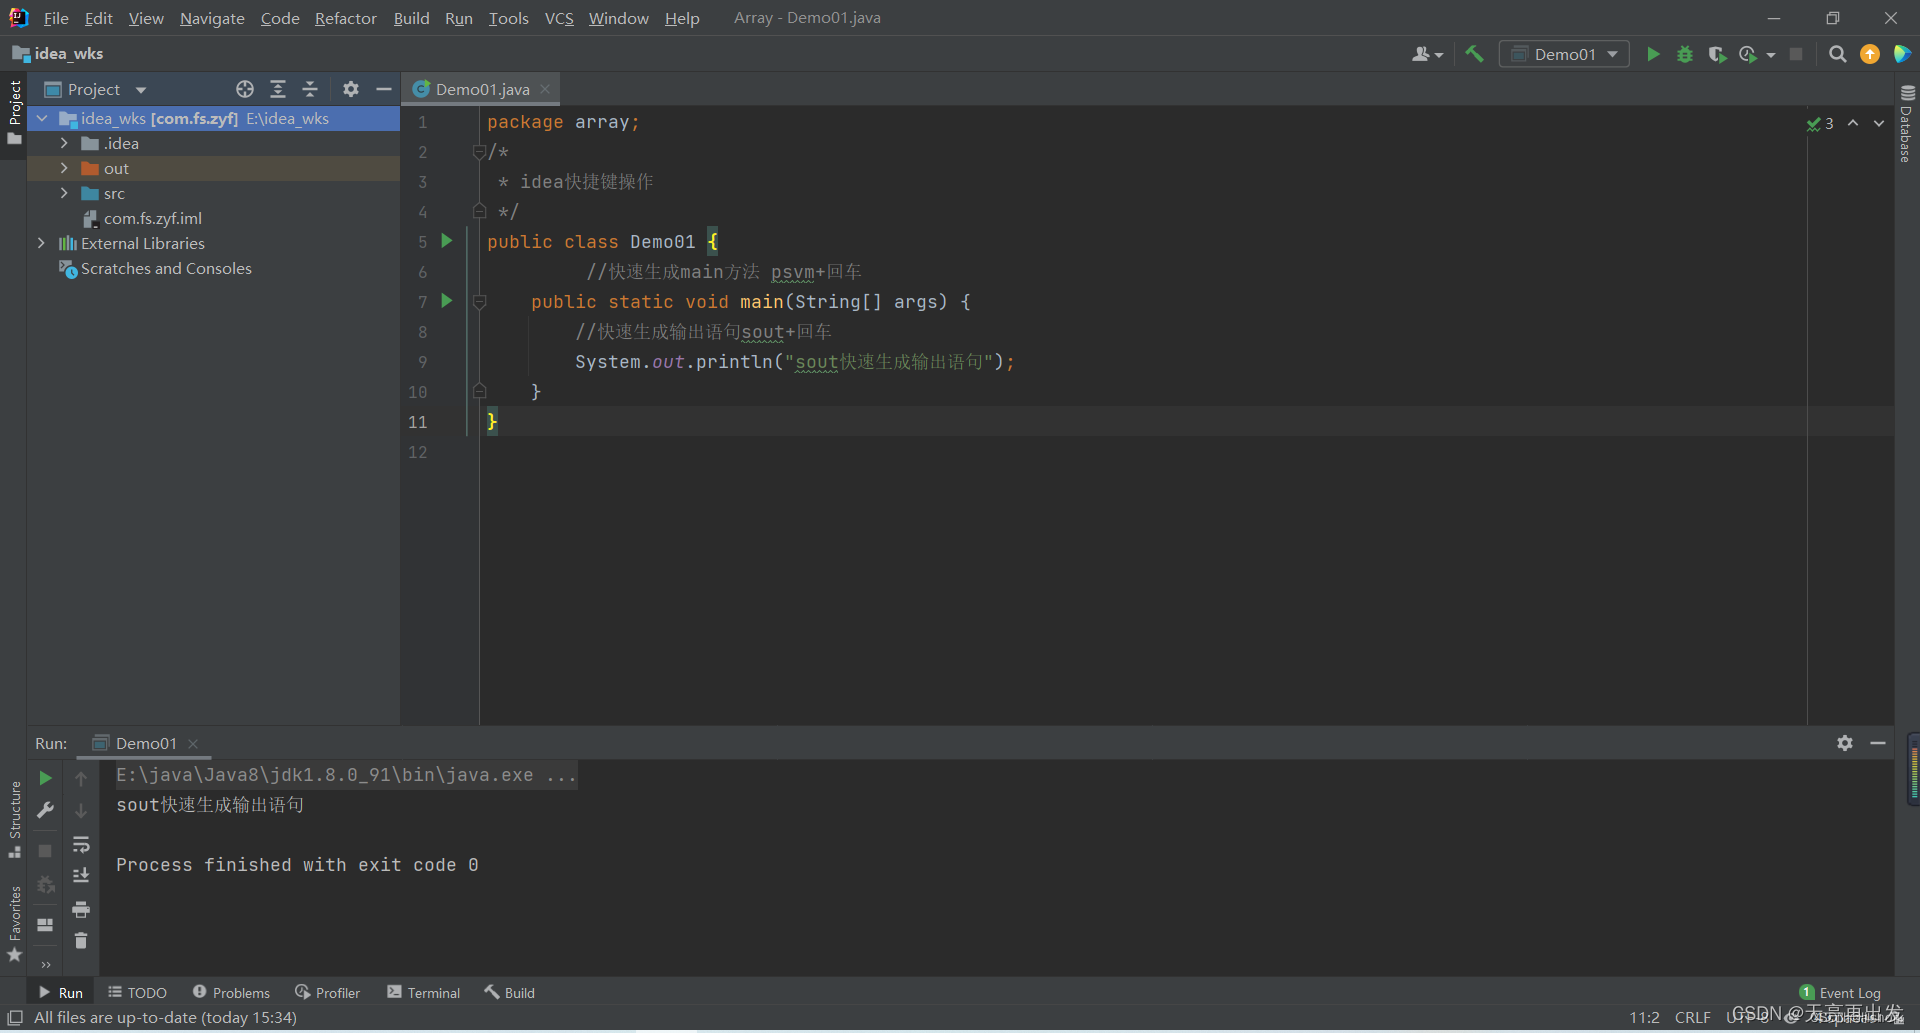
Task: Open the profiler run icon in toolbar
Action: coord(1749,54)
